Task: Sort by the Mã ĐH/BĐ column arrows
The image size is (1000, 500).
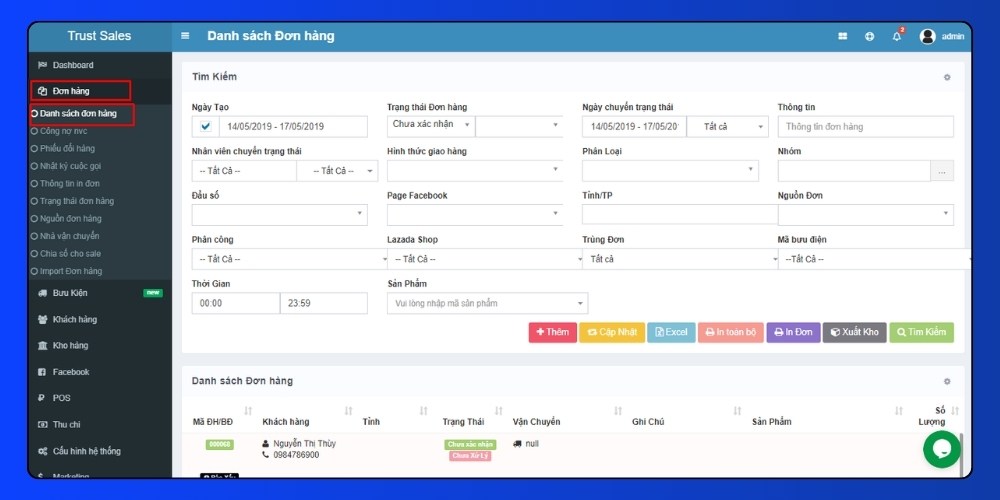Action: [x=248, y=411]
